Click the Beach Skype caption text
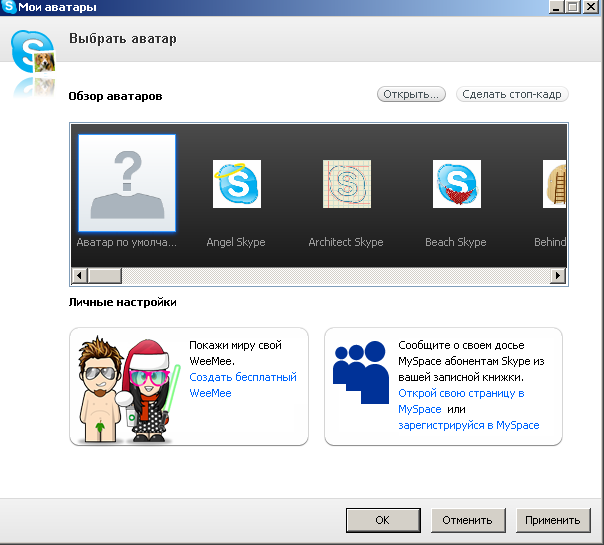The image size is (604, 545). tap(456, 242)
